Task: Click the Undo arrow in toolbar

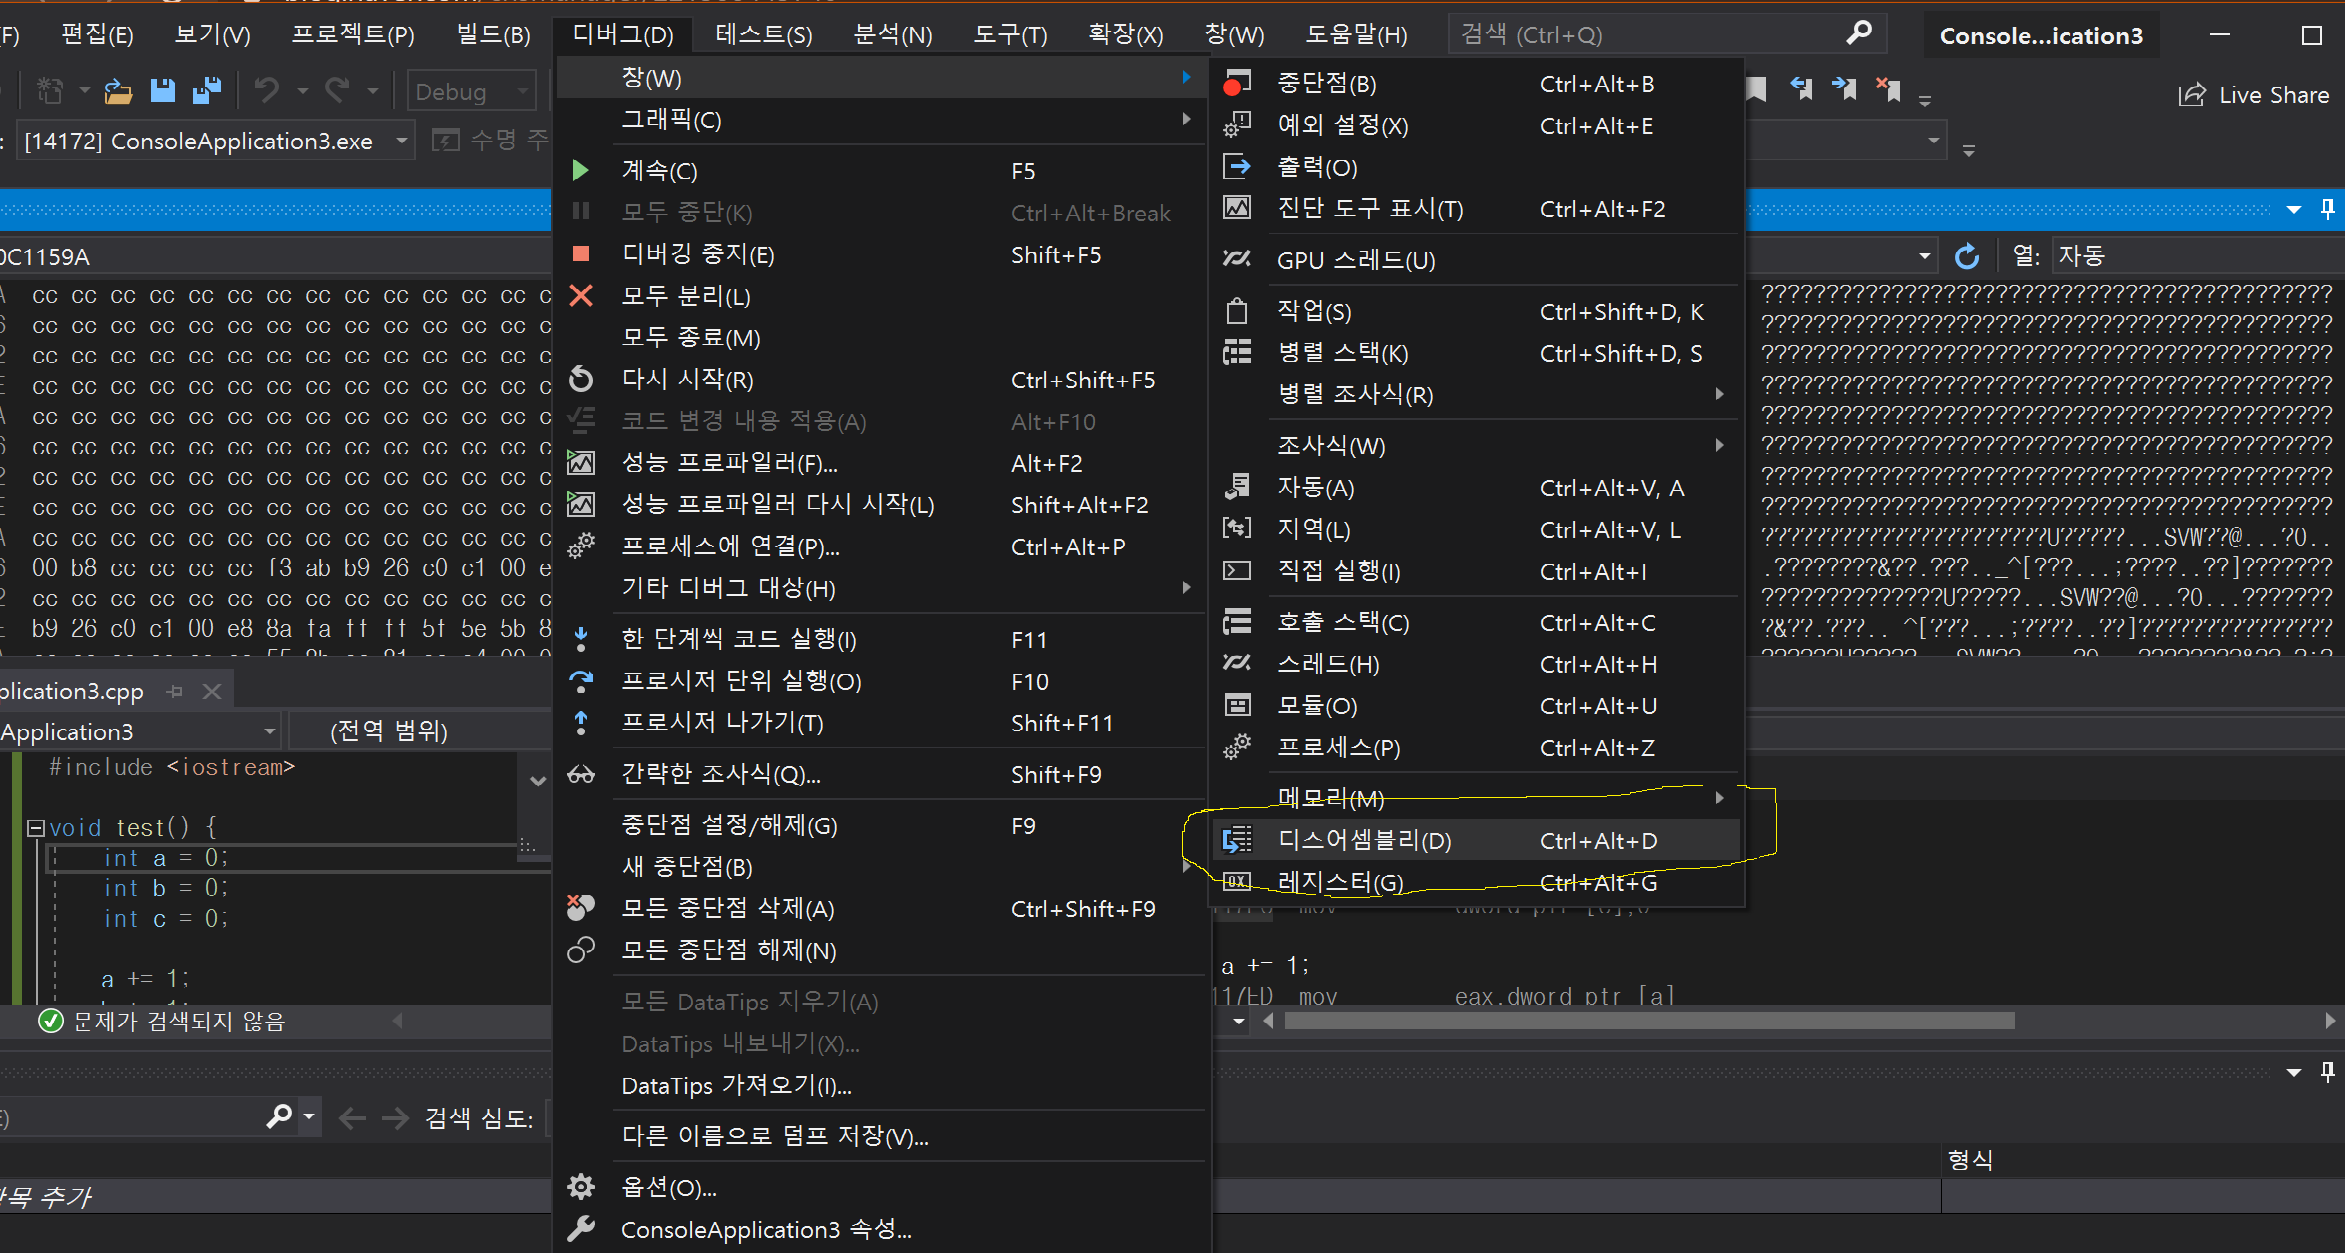Action: click(x=266, y=91)
